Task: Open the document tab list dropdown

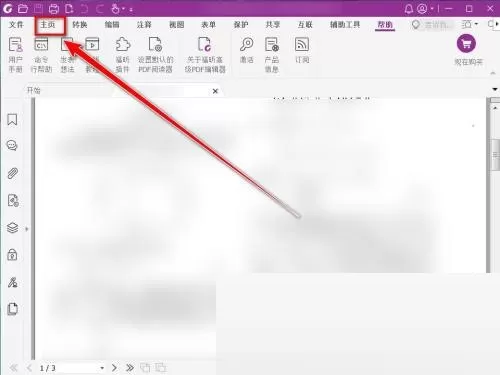Action: pos(496,89)
